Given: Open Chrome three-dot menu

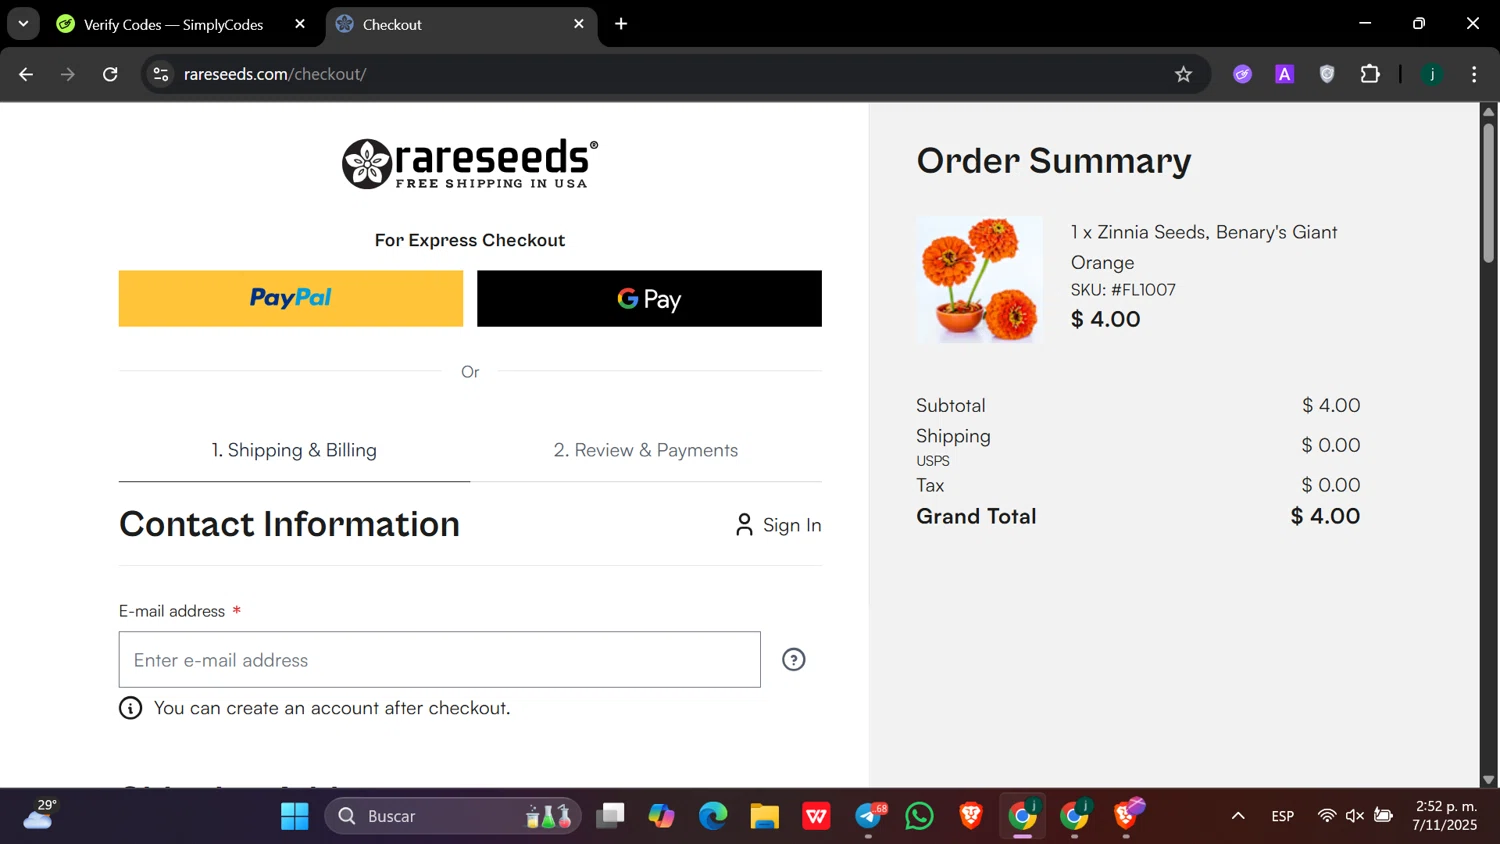Looking at the screenshot, I should (1474, 74).
